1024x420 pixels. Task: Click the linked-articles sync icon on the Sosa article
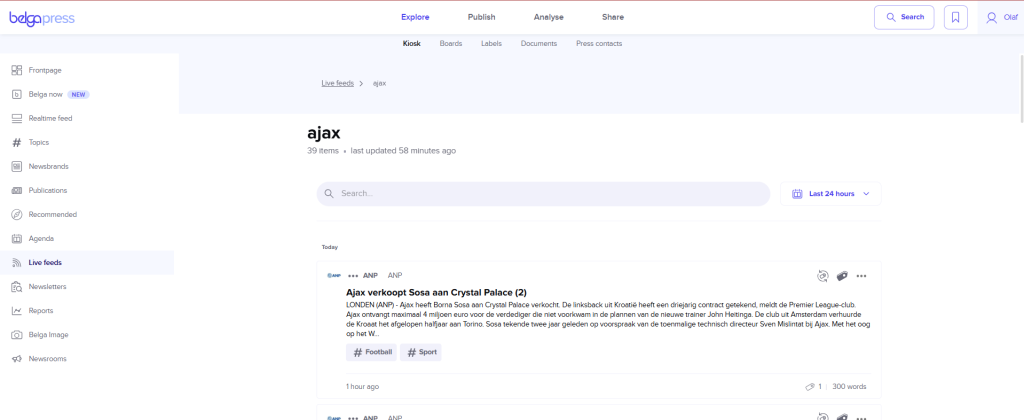(x=822, y=276)
